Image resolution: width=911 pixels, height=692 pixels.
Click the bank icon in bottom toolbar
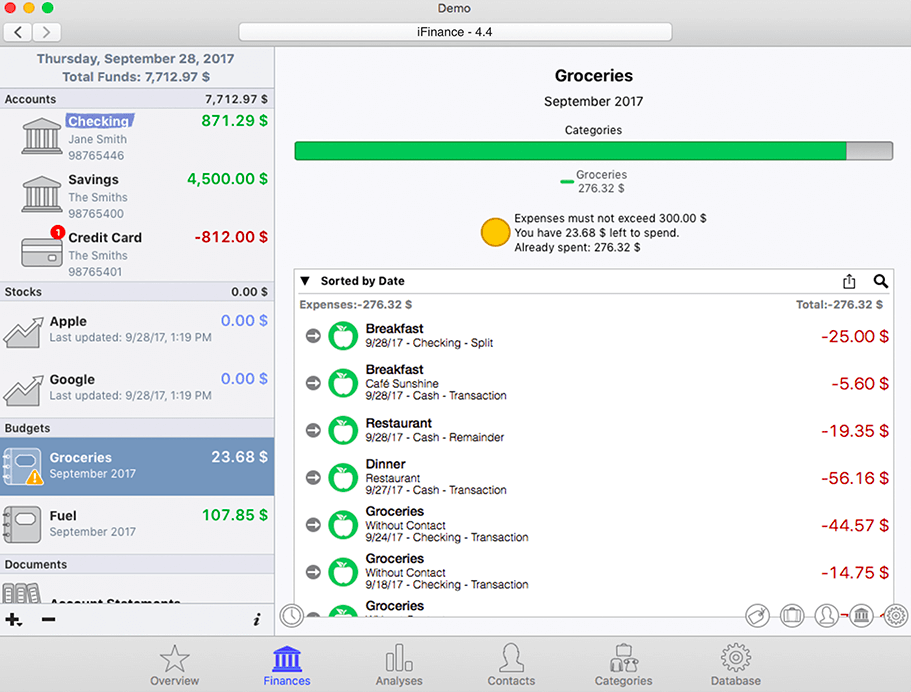(861, 615)
